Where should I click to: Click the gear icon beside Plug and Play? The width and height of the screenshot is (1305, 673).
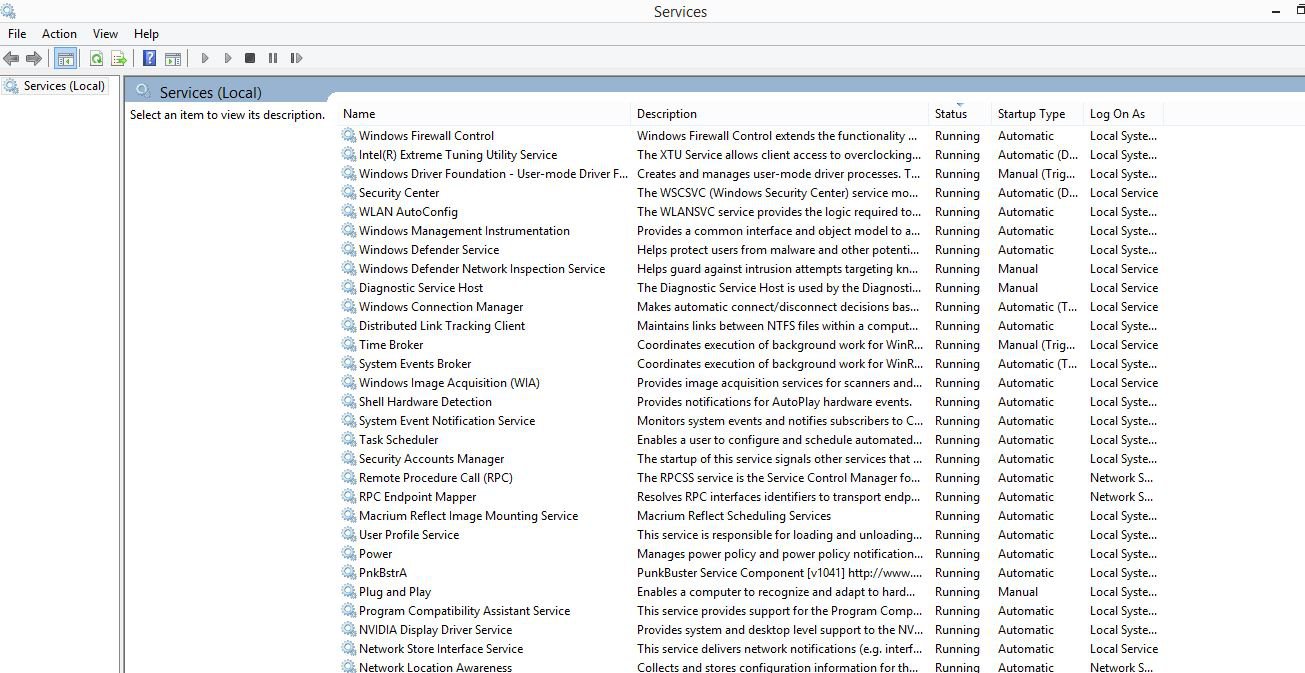[349, 592]
